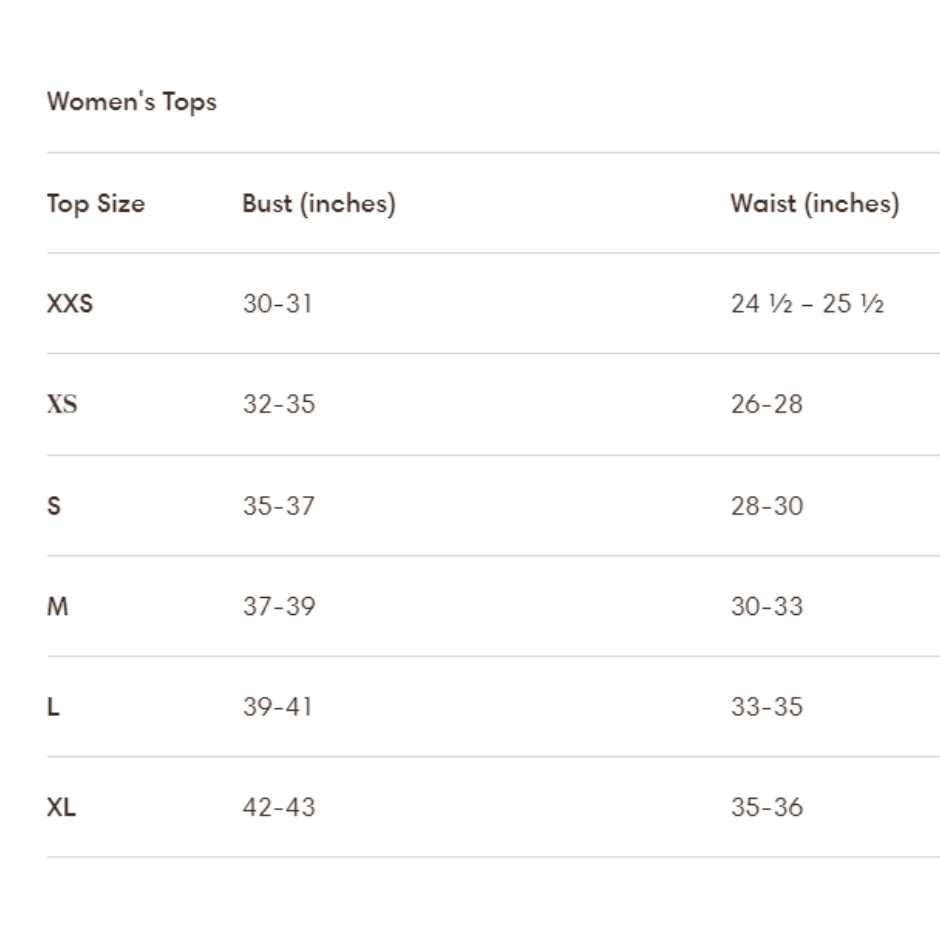The width and height of the screenshot is (940, 940).
Task: Select the XXS size row label
Action: point(70,304)
